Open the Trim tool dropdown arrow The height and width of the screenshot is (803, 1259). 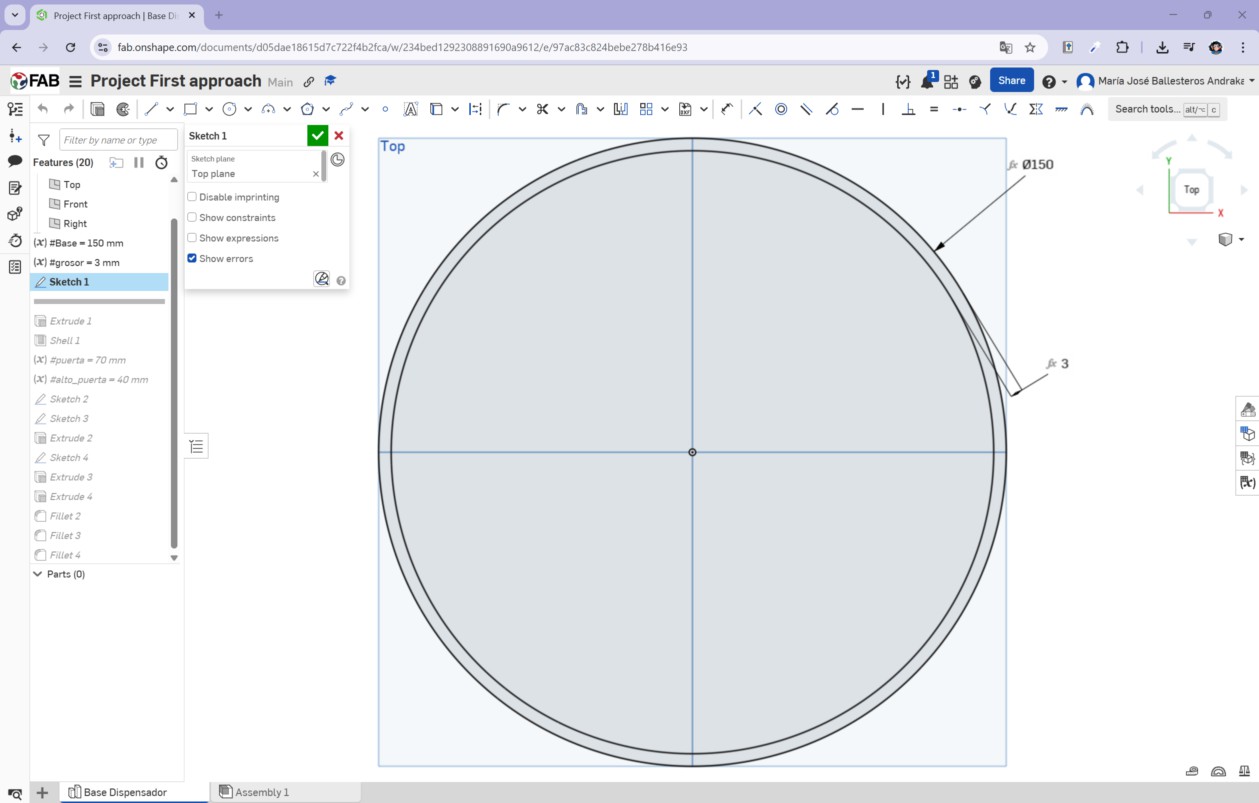pyautogui.click(x=561, y=109)
